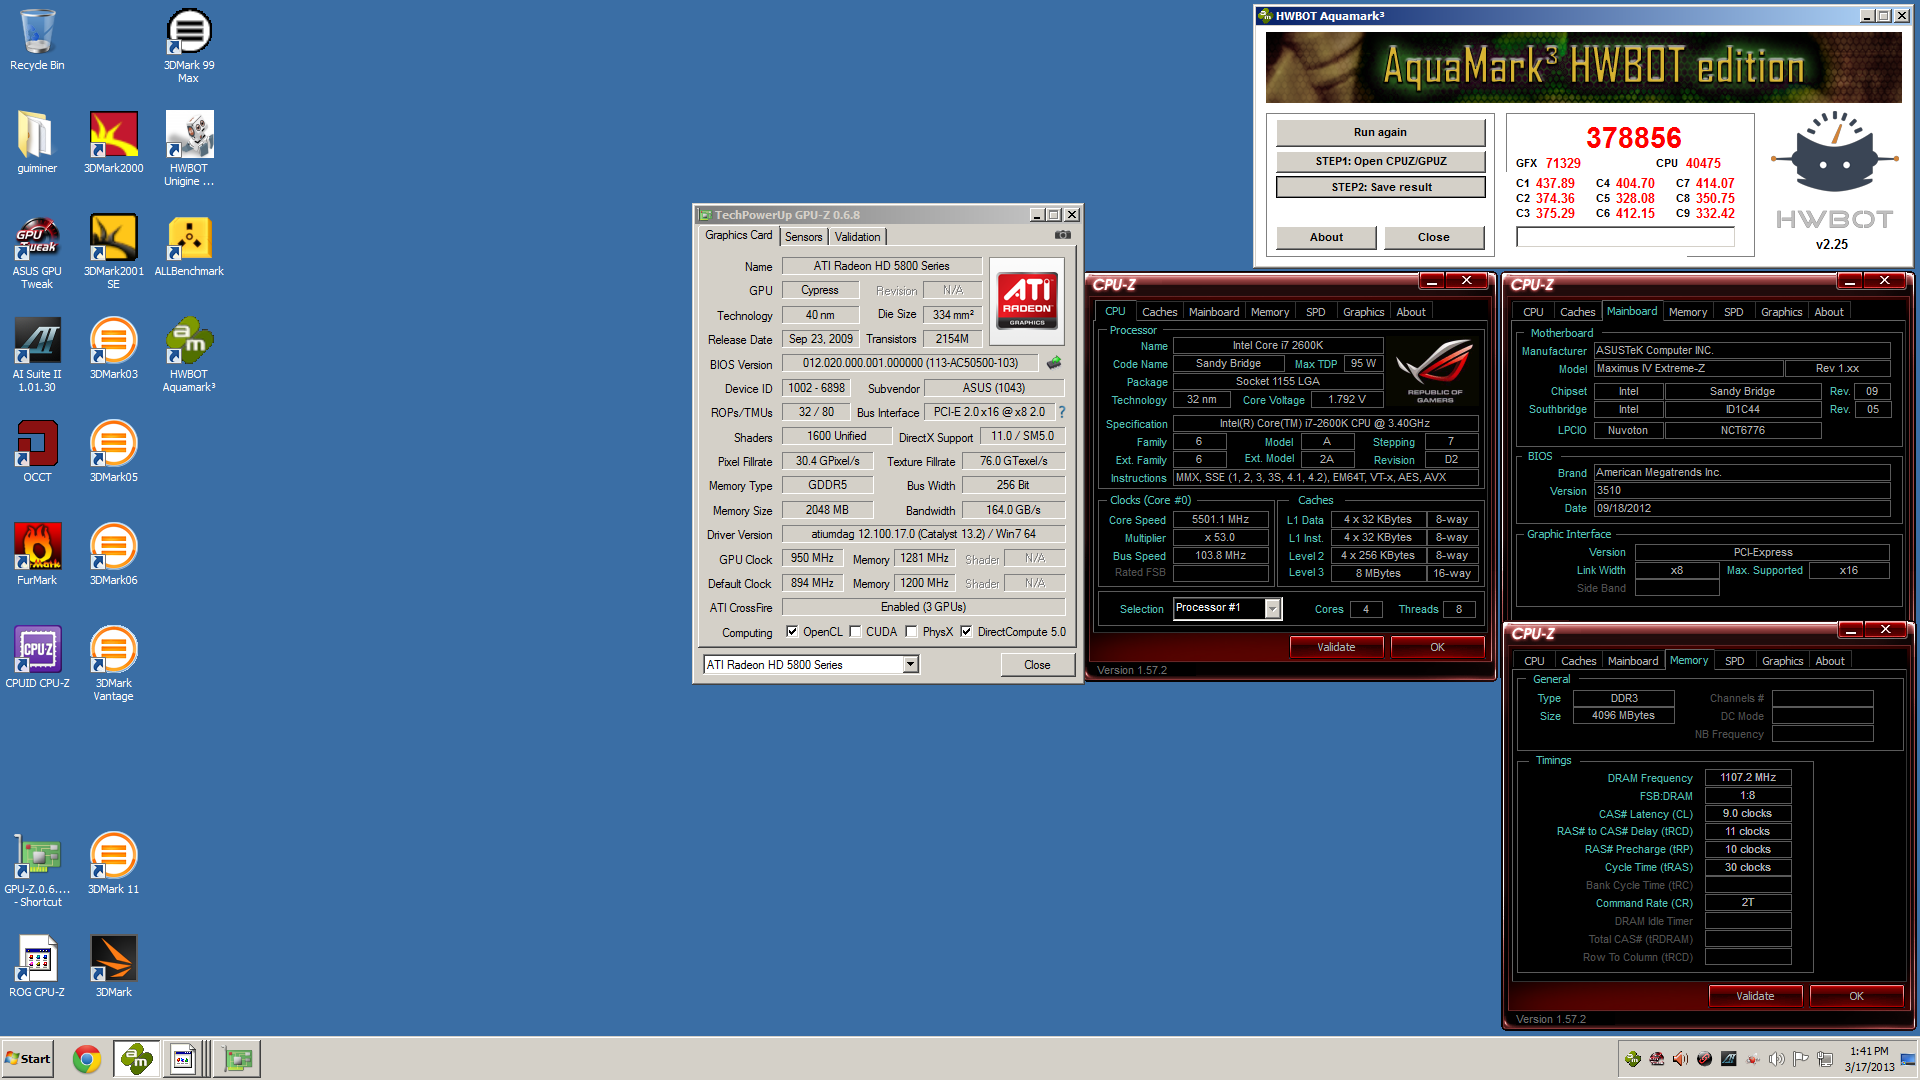This screenshot has width=1920, height=1080.
Task: Select the Aquamark taskbar button
Action: tap(136, 1059)
